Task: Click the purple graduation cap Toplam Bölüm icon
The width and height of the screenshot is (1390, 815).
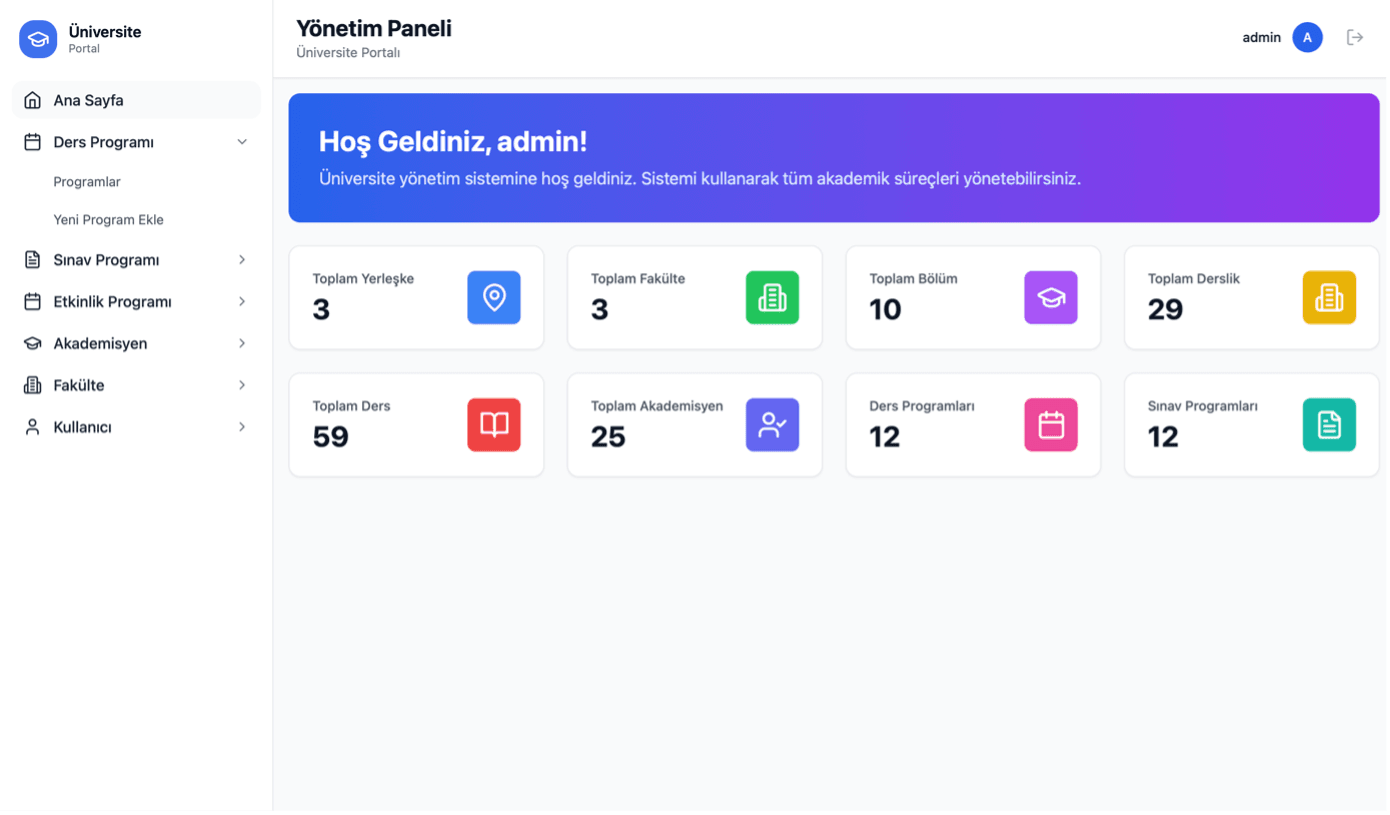Action: click(1051, 297)
